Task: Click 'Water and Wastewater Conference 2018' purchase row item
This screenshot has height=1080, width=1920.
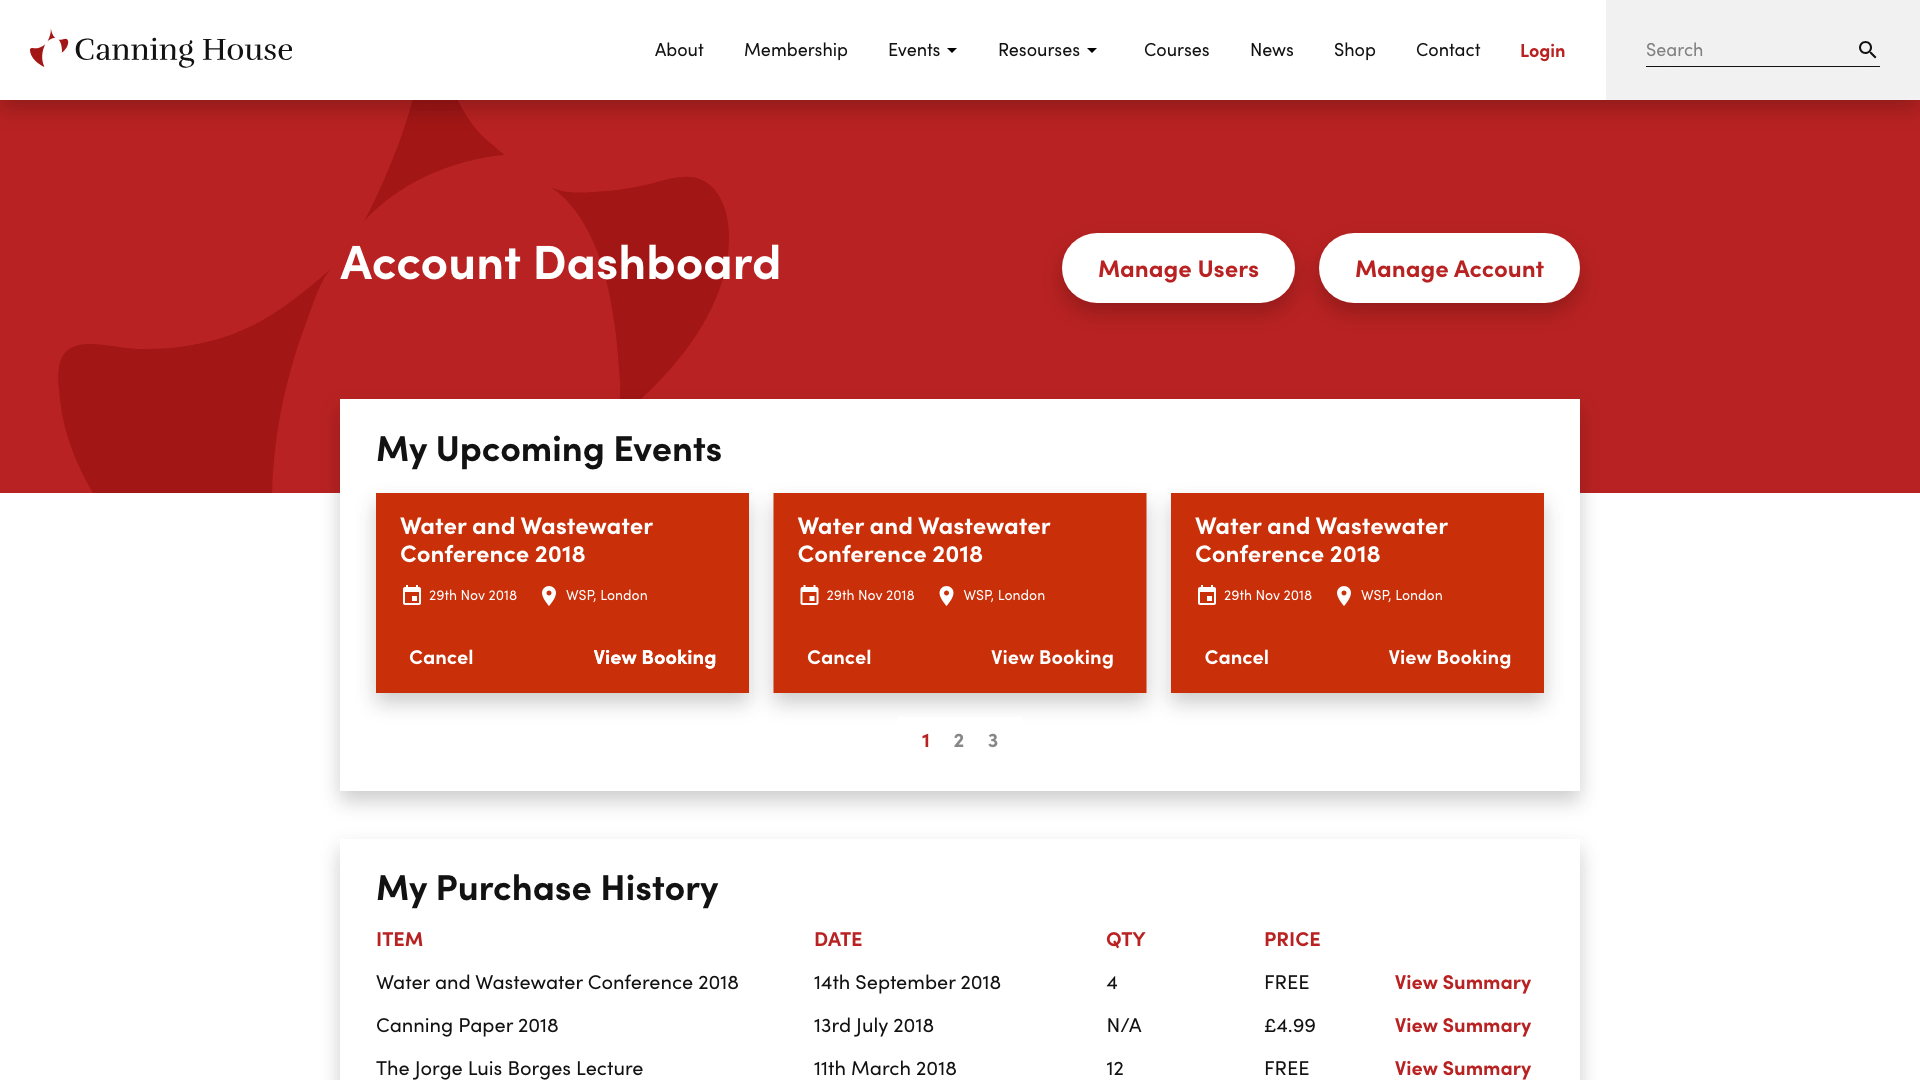Action: (557, 982)
